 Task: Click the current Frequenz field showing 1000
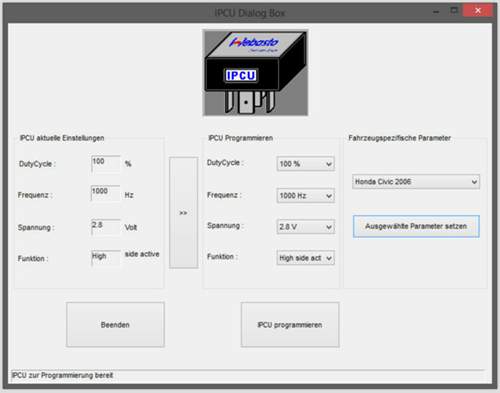(106, 193)
